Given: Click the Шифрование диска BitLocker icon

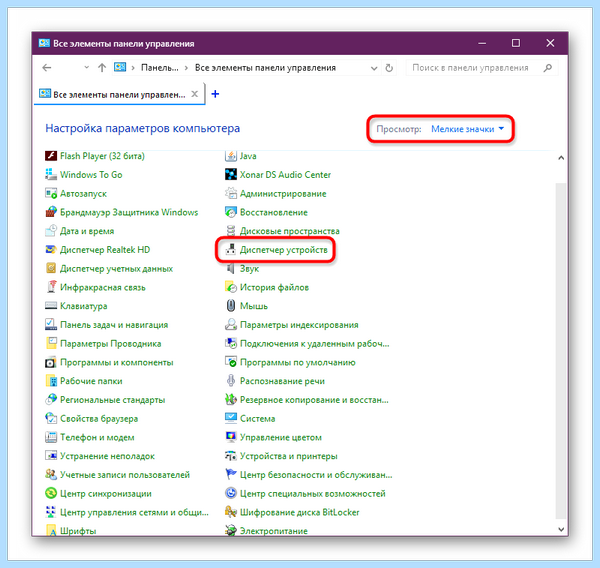Looking at the screenshot, I should coord(231,512).
